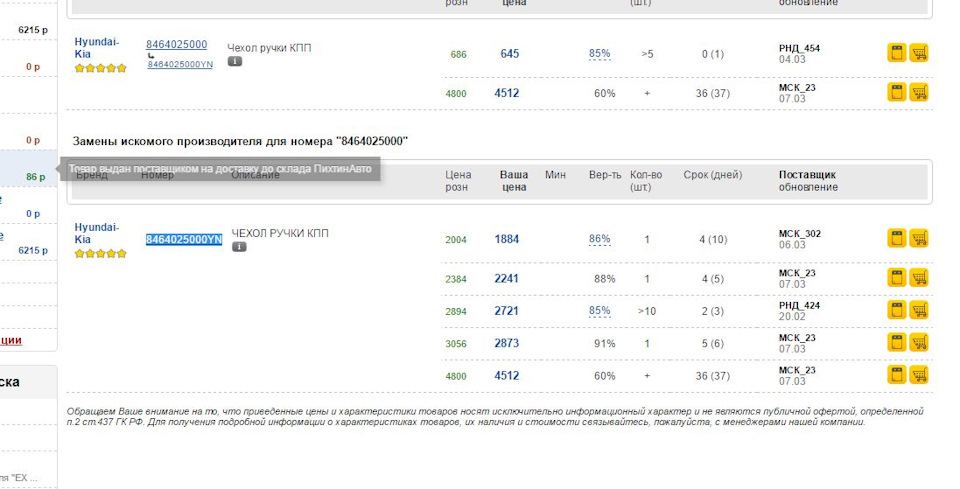This screenshot has width=960, height=489.
Task: Click Цена розн column header in Замены table
Action: coord(458,181)
